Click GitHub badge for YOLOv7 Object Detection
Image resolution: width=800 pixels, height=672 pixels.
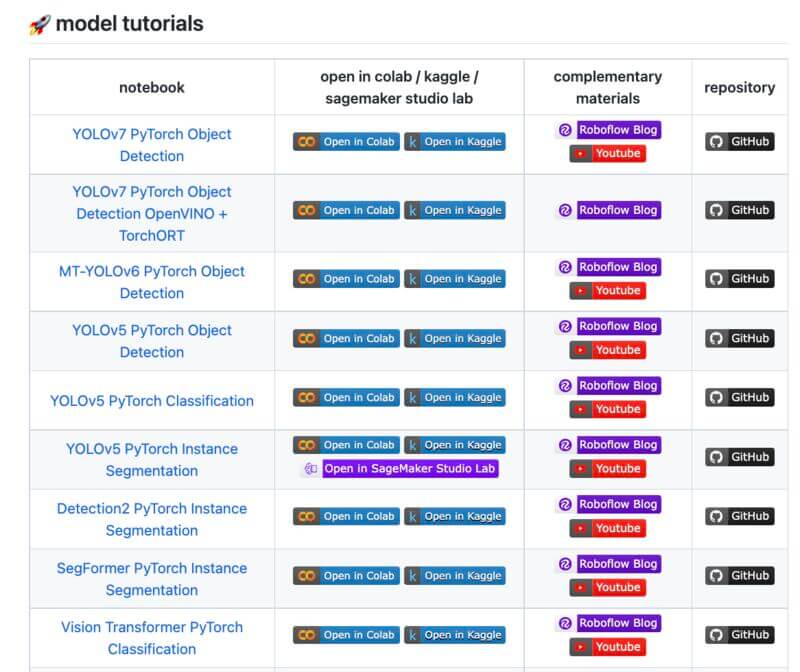(740, 141)
